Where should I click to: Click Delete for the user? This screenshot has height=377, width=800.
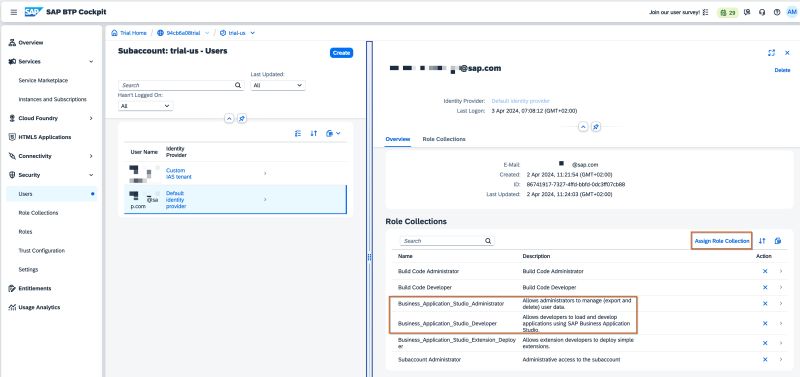pos(782,70)
